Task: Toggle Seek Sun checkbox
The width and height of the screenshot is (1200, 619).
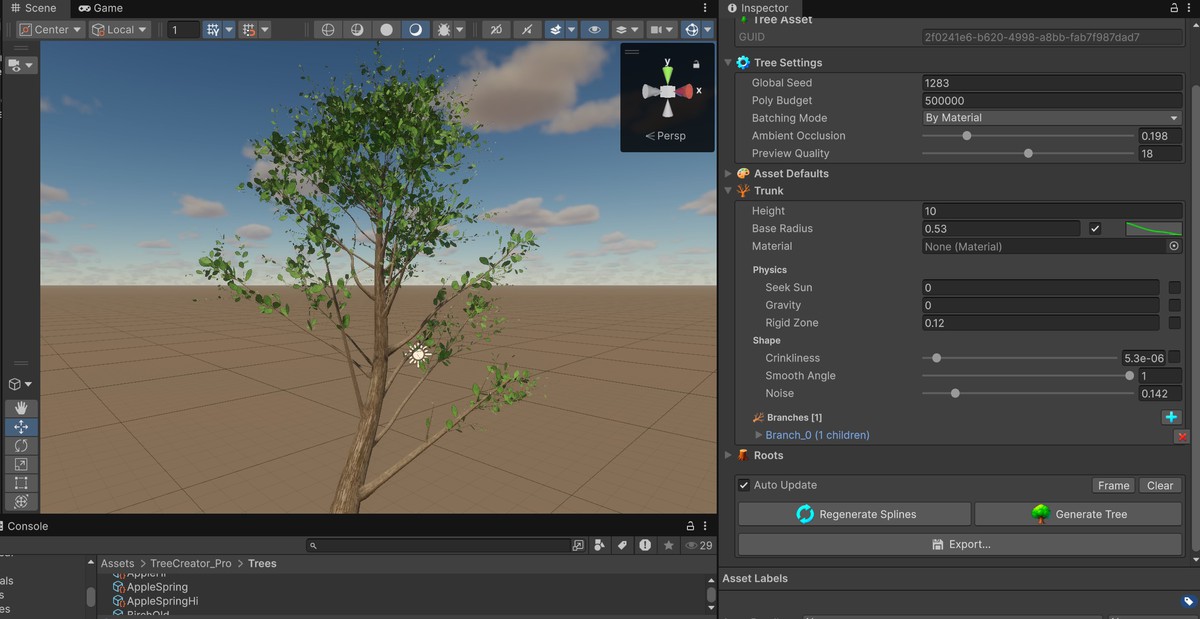Action: pos(1174,288)
